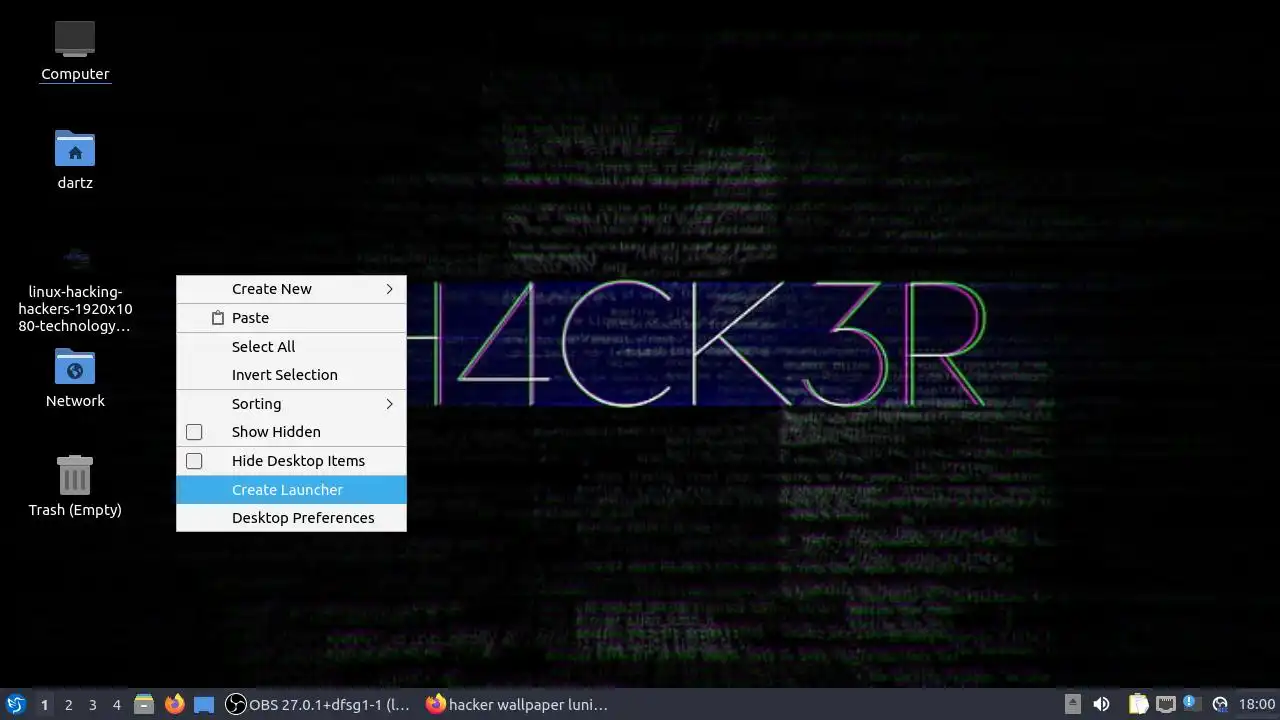
Task: Select the Trash (Empty) icon
Action: pos(75,475)
